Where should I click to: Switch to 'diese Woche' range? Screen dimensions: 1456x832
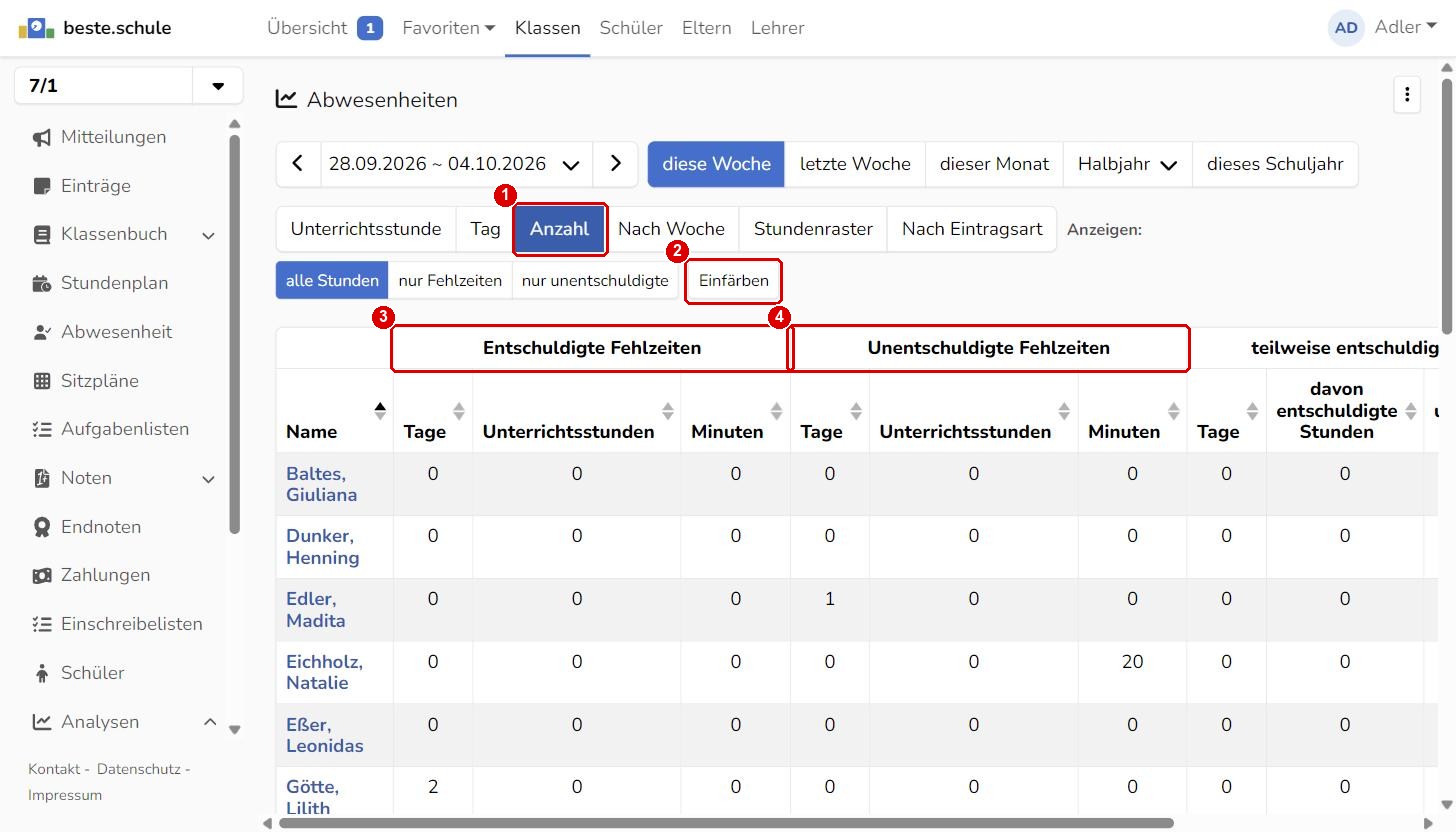[x=716, y=164]
